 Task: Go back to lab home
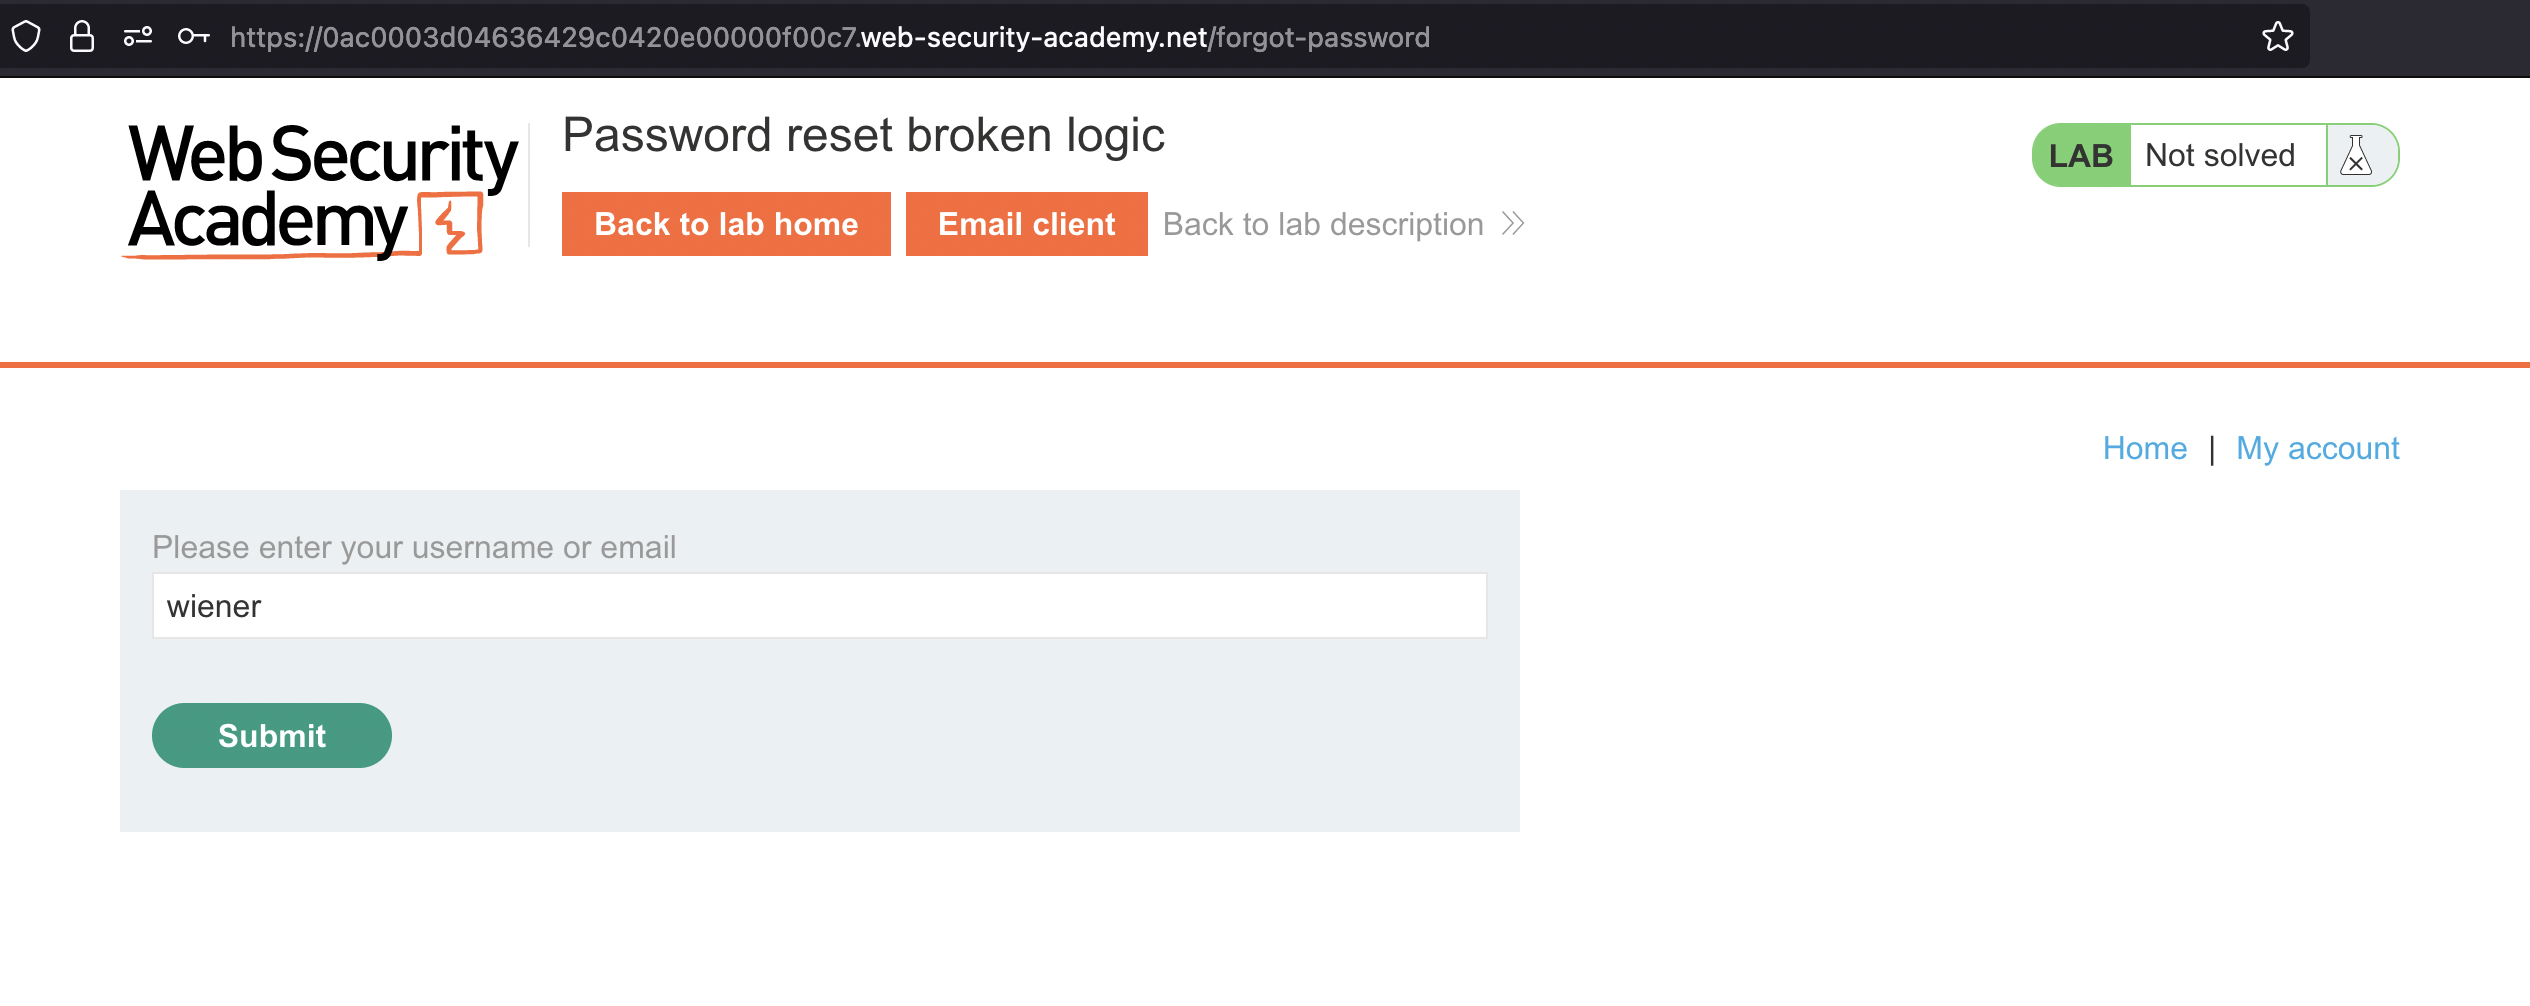pyautogui.click(x=726, y=224)
